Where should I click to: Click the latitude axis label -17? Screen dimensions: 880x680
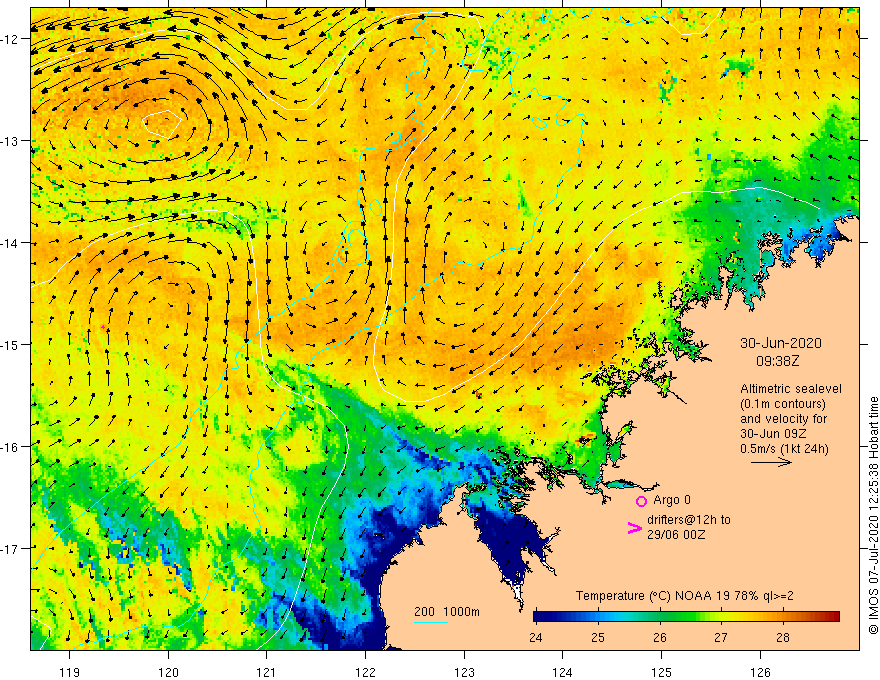(x=10, y=548)
